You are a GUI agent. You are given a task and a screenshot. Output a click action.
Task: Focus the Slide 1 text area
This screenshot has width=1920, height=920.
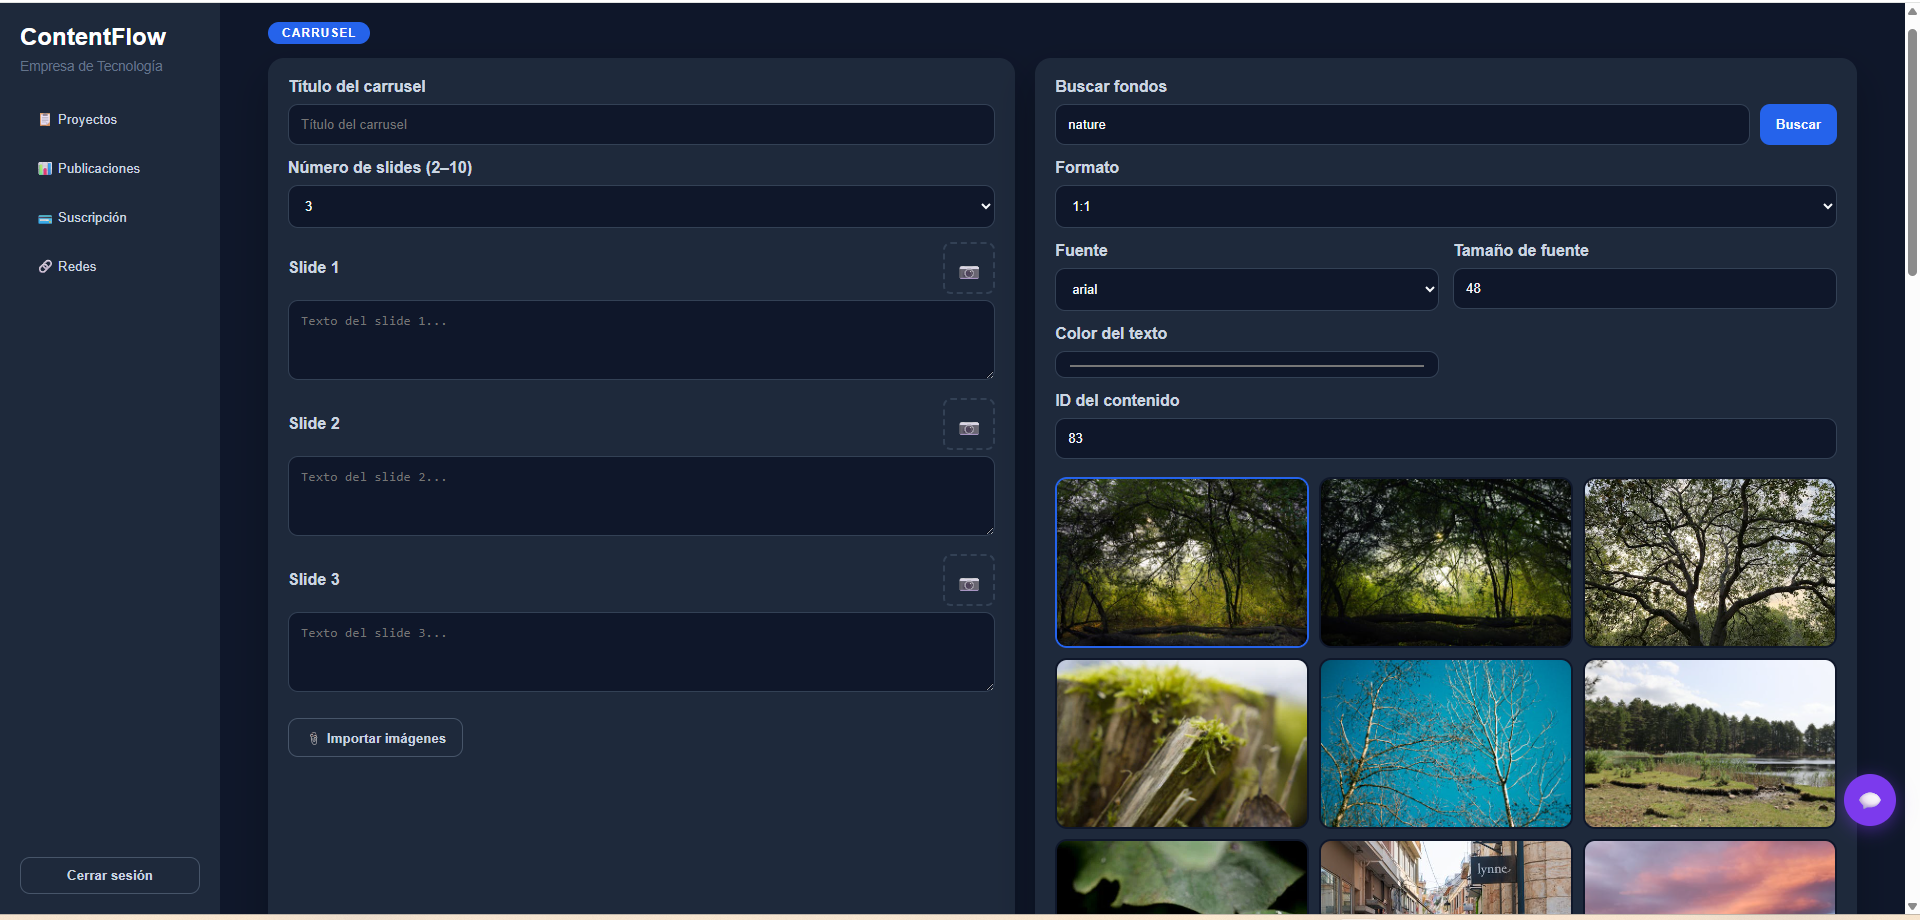tap(641, 340)
